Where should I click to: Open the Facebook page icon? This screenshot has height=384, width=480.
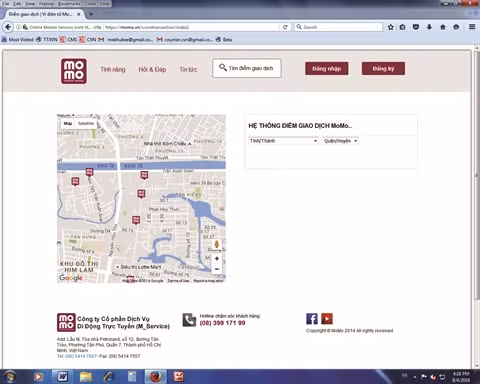point(312,319)
